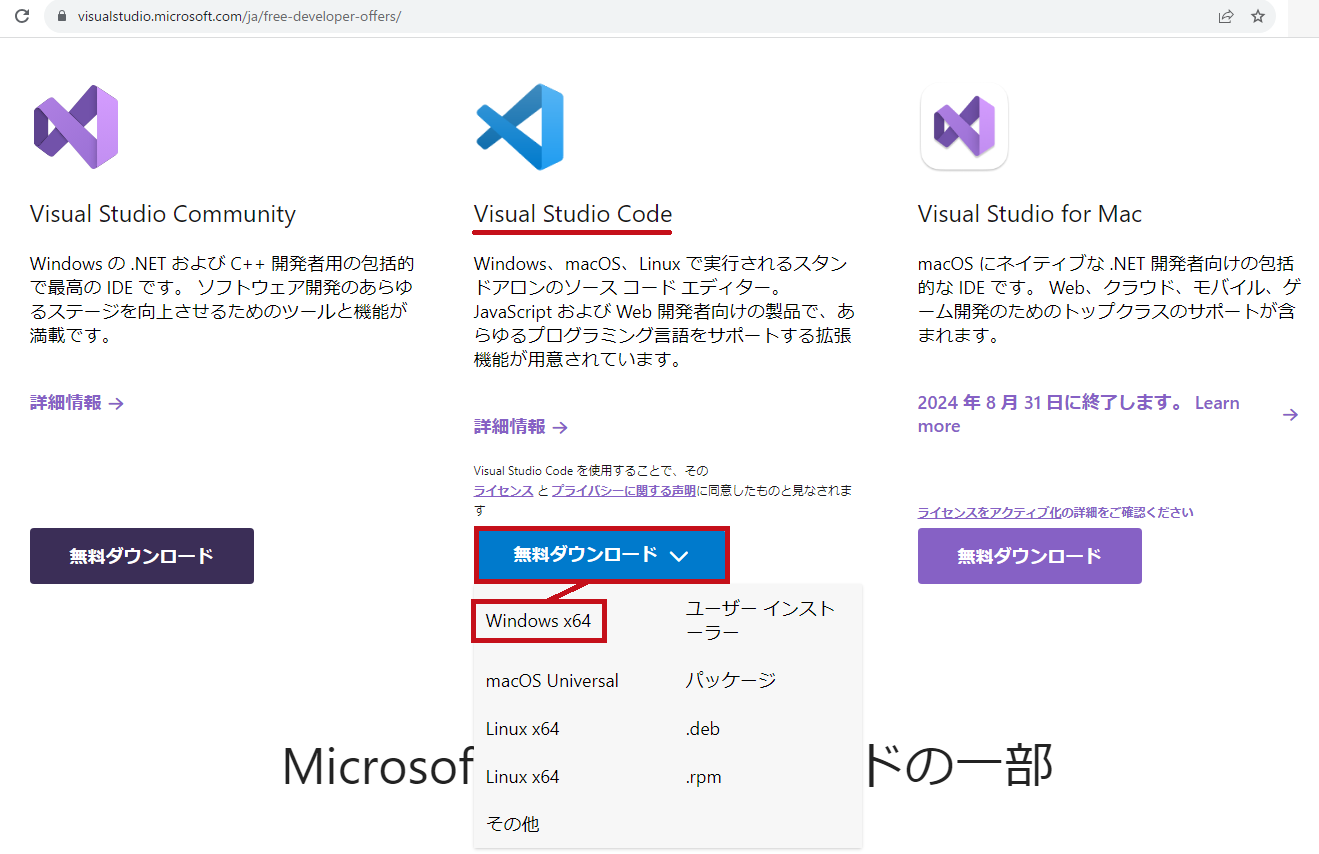Open the ライセンスをアクティブ化 link
This screenshot has width=1319, height=854.
click(989, 512)
